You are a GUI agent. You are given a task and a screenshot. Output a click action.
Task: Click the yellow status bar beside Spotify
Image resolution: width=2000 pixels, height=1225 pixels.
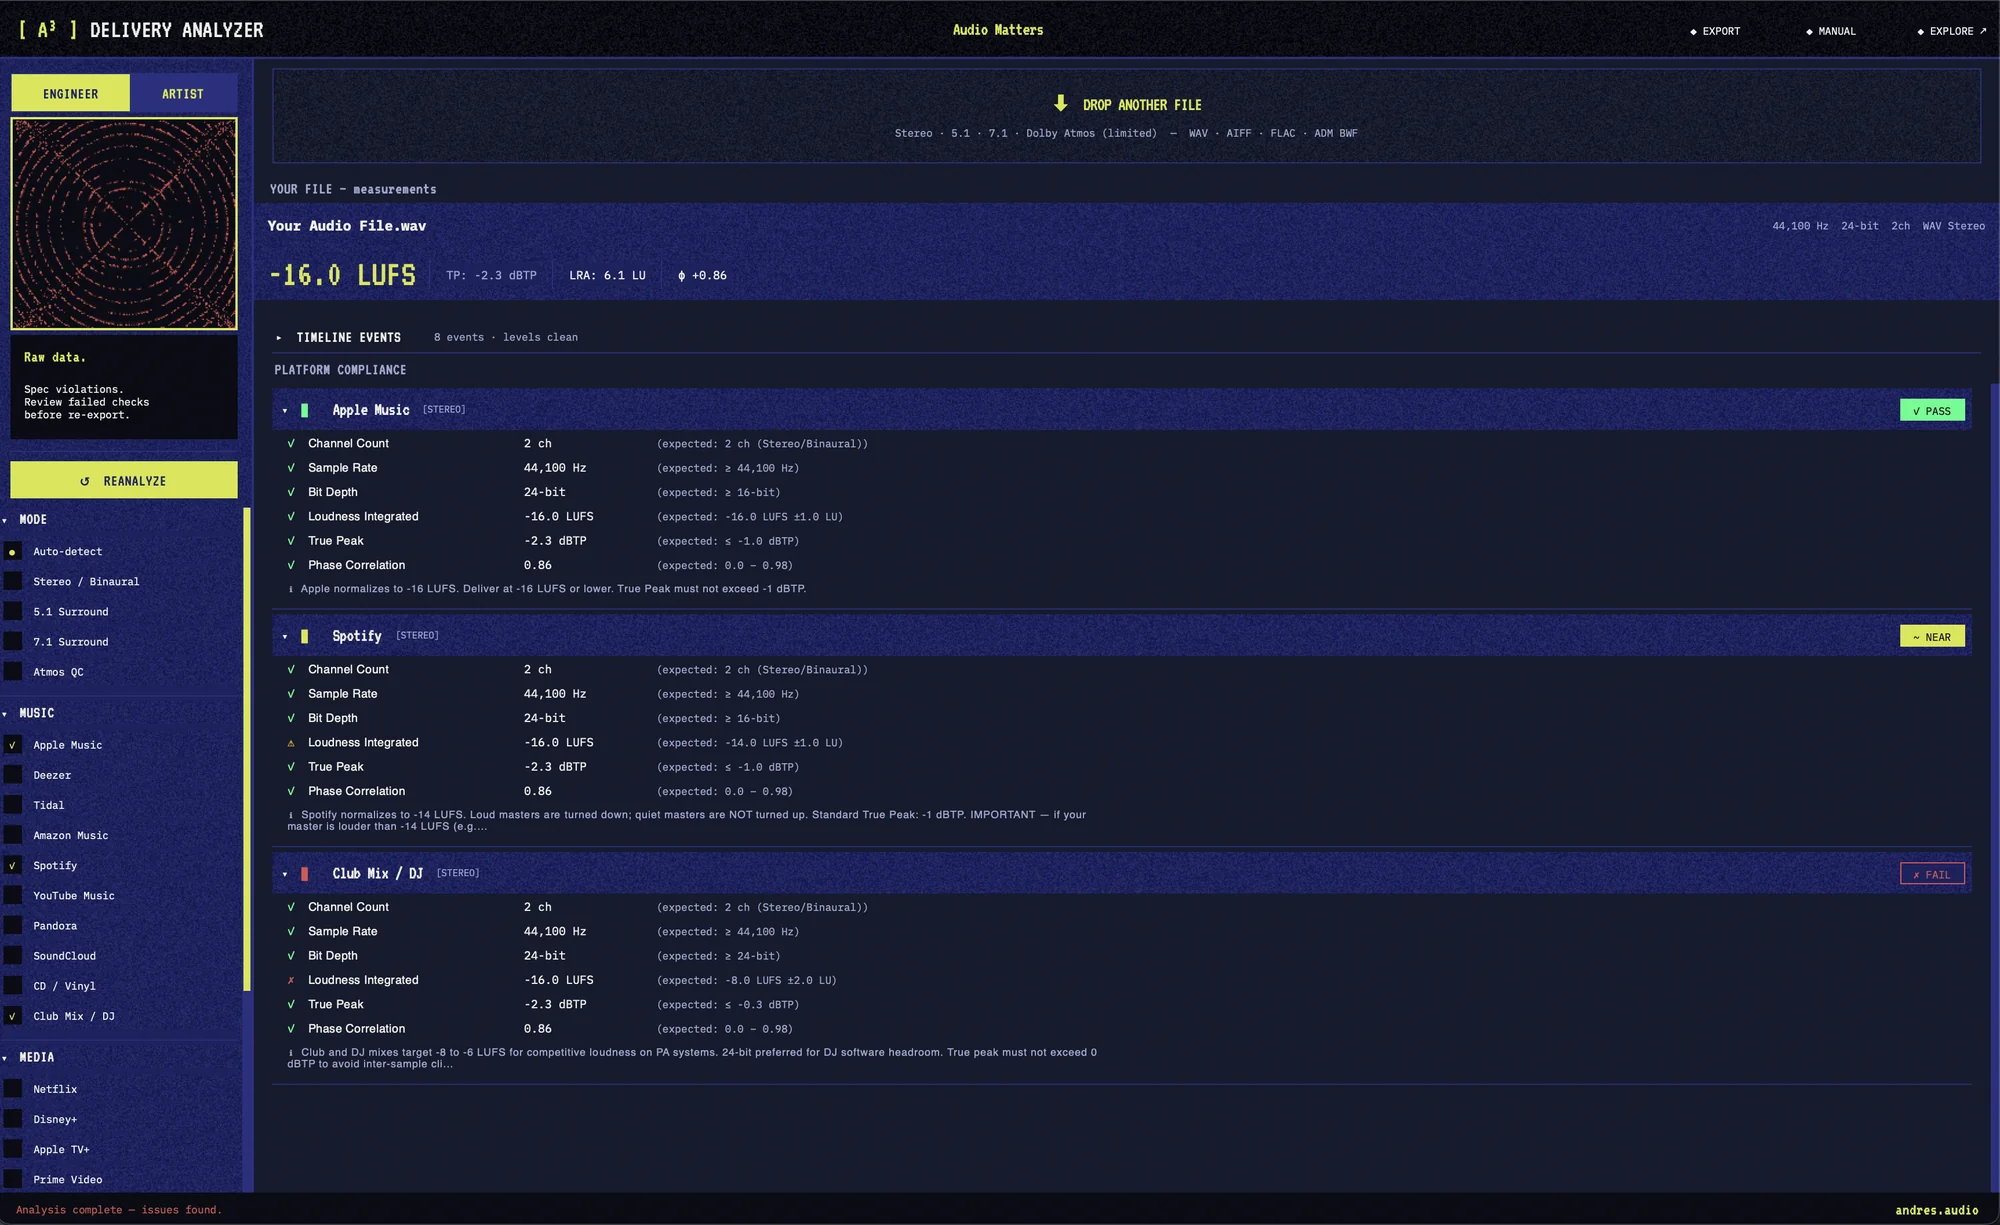coord(305,636)
